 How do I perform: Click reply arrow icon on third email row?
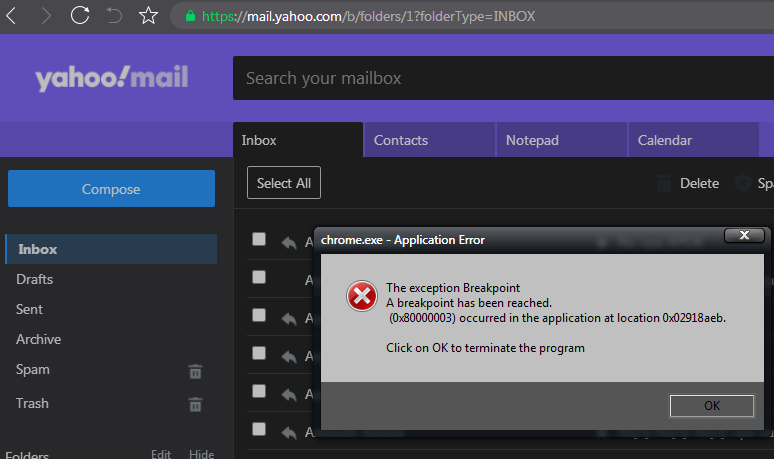289,318
